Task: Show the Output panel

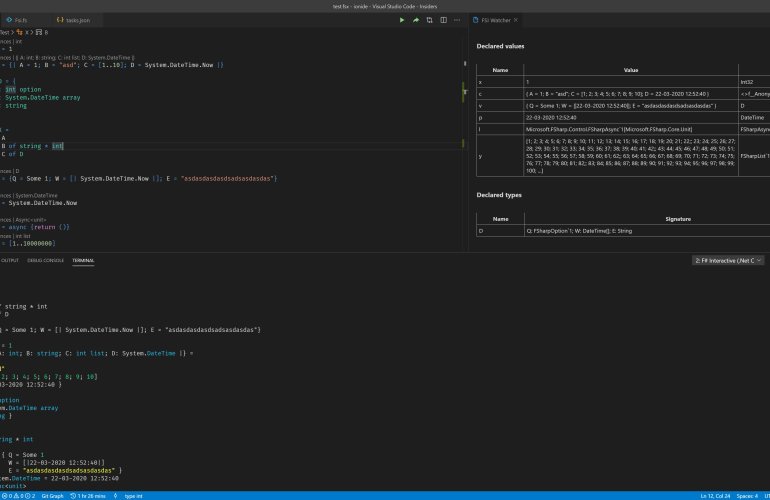Action: pyautogui.click(x=8, y=260)
